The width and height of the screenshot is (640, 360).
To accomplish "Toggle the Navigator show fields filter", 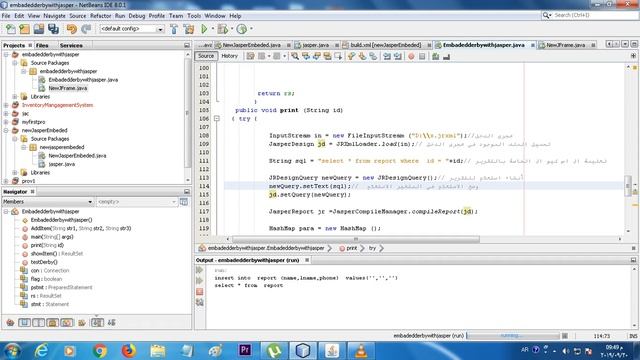I will point(24,323).
